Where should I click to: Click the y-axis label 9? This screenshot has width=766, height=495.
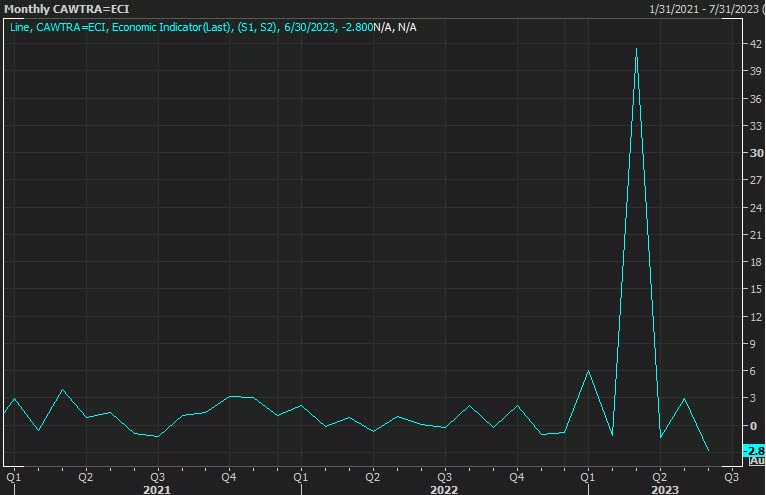[x=753, y=344]
